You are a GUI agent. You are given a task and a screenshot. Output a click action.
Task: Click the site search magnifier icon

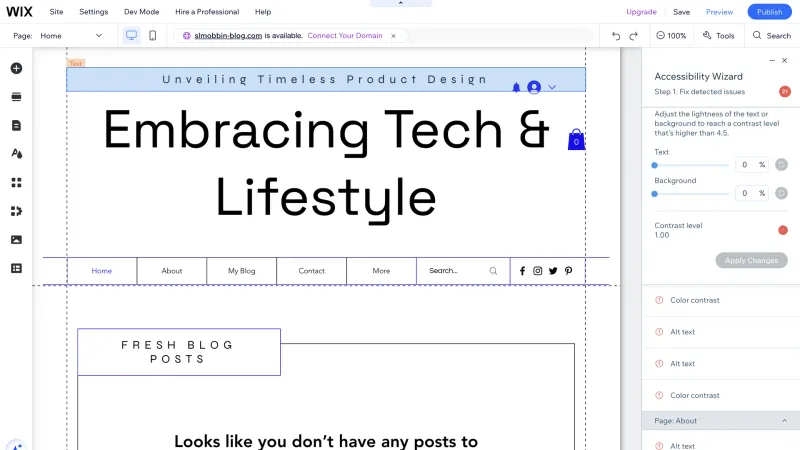[x=493, y=271]
